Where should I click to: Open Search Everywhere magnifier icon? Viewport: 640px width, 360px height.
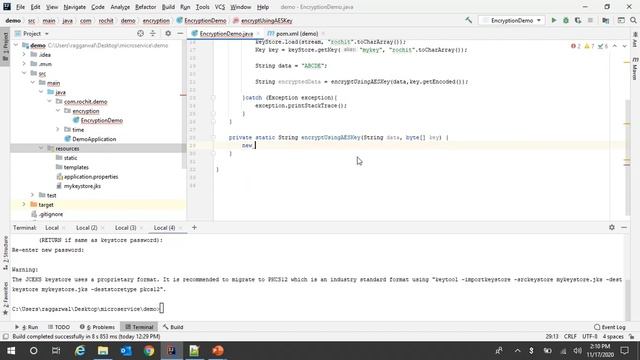pos(633,20)
